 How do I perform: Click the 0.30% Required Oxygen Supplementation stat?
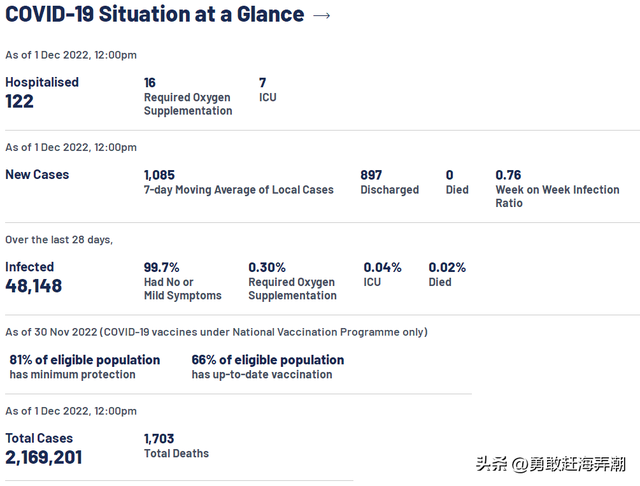(x=292, y=281)
